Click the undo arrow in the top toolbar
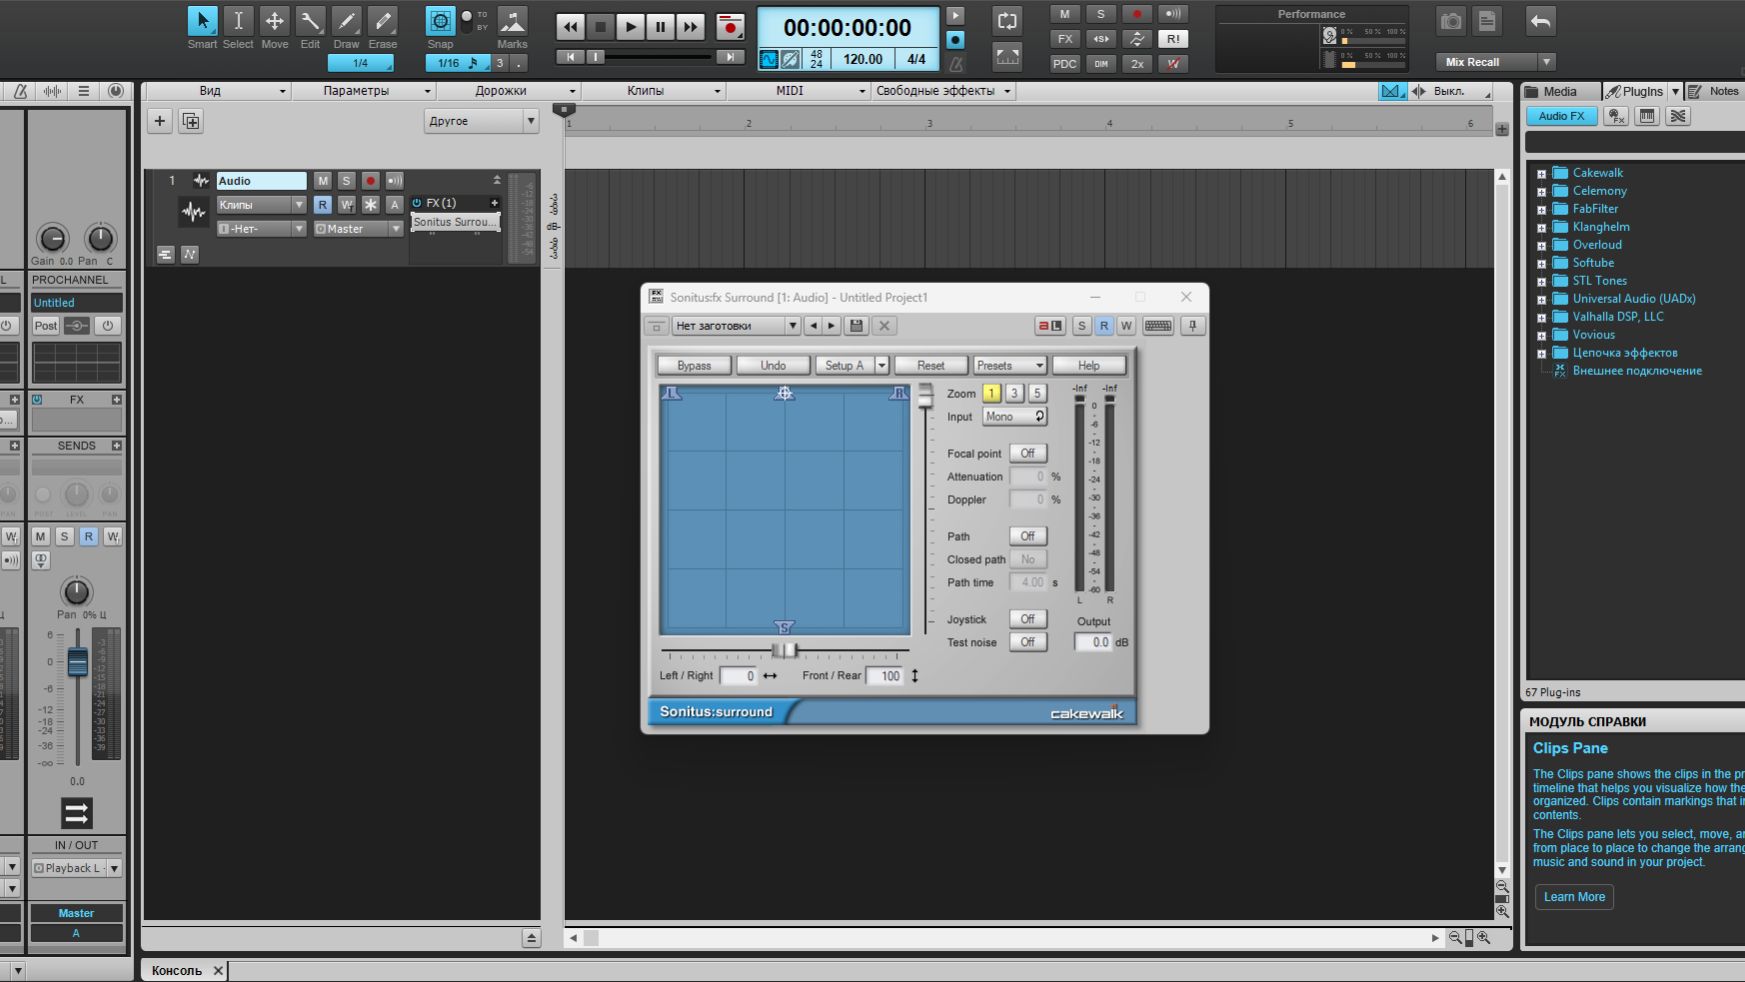Viewport: 1745px width, 982px height. point(1541,21)
